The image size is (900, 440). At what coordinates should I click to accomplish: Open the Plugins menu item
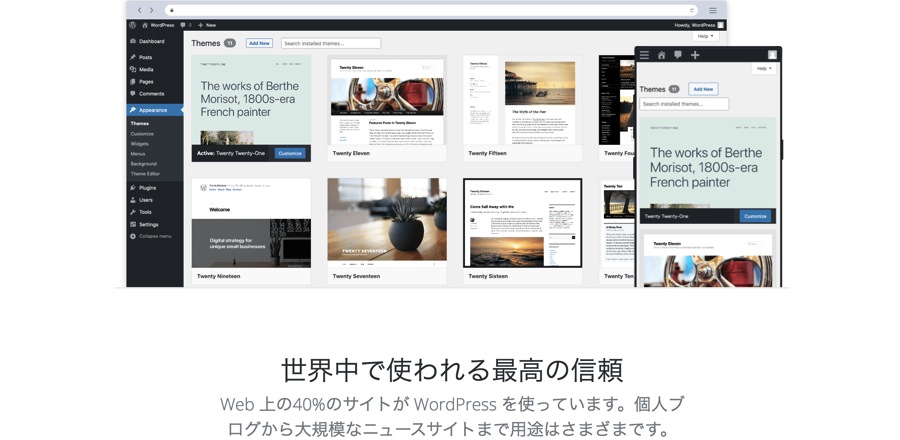coord(147,188)
